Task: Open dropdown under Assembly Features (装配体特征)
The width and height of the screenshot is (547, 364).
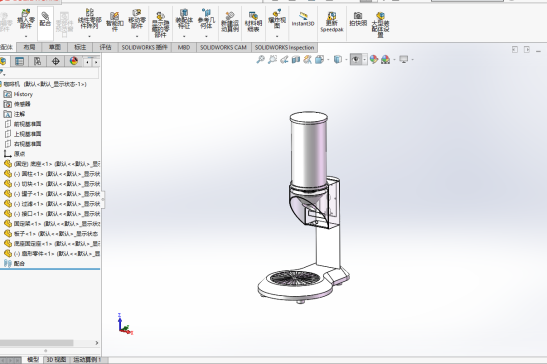Action: click(x=184, y=37)
